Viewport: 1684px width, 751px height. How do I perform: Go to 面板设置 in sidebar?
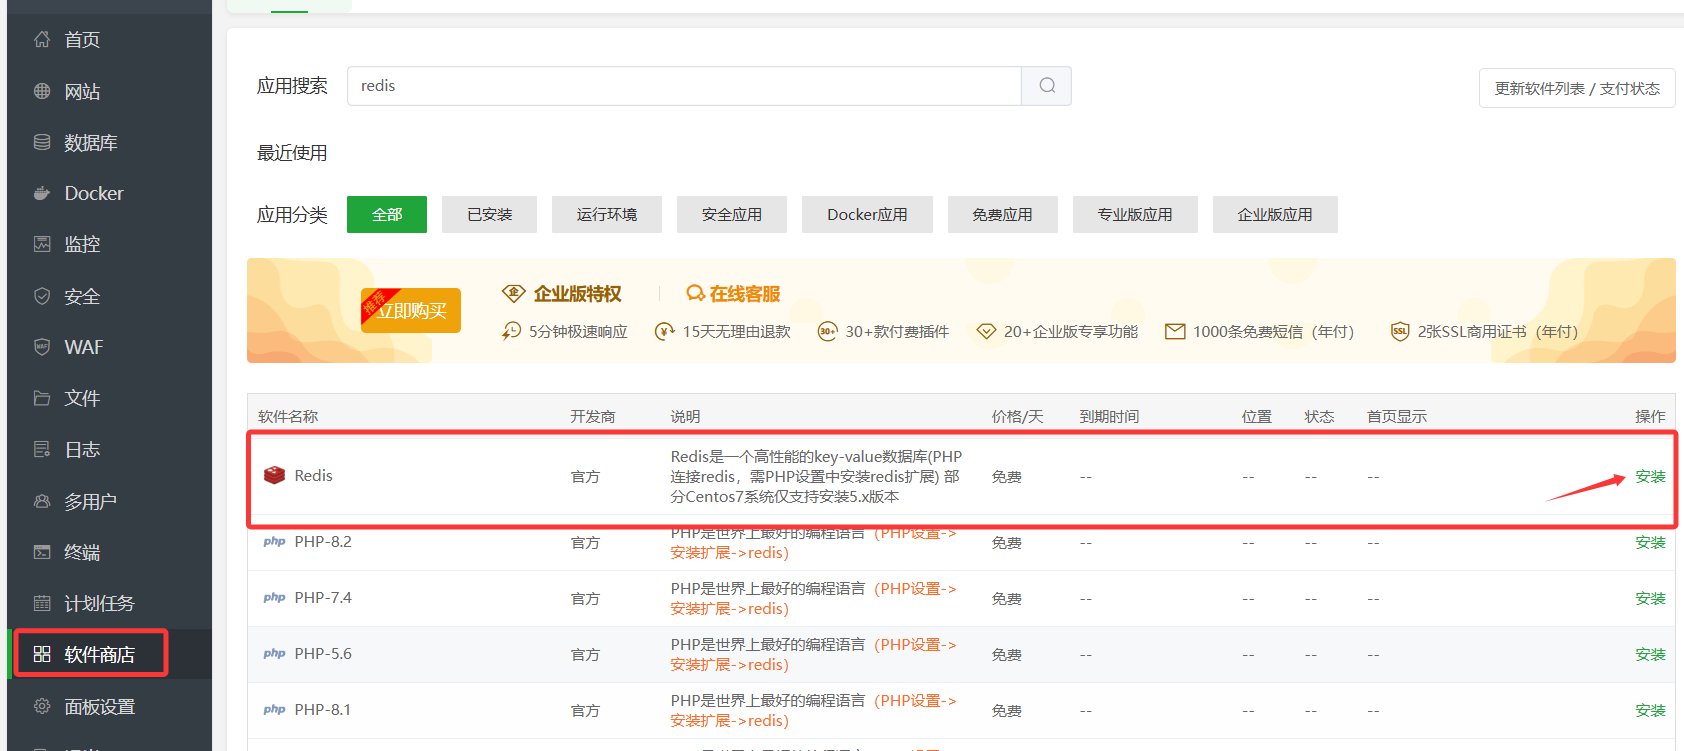point(99,706)
